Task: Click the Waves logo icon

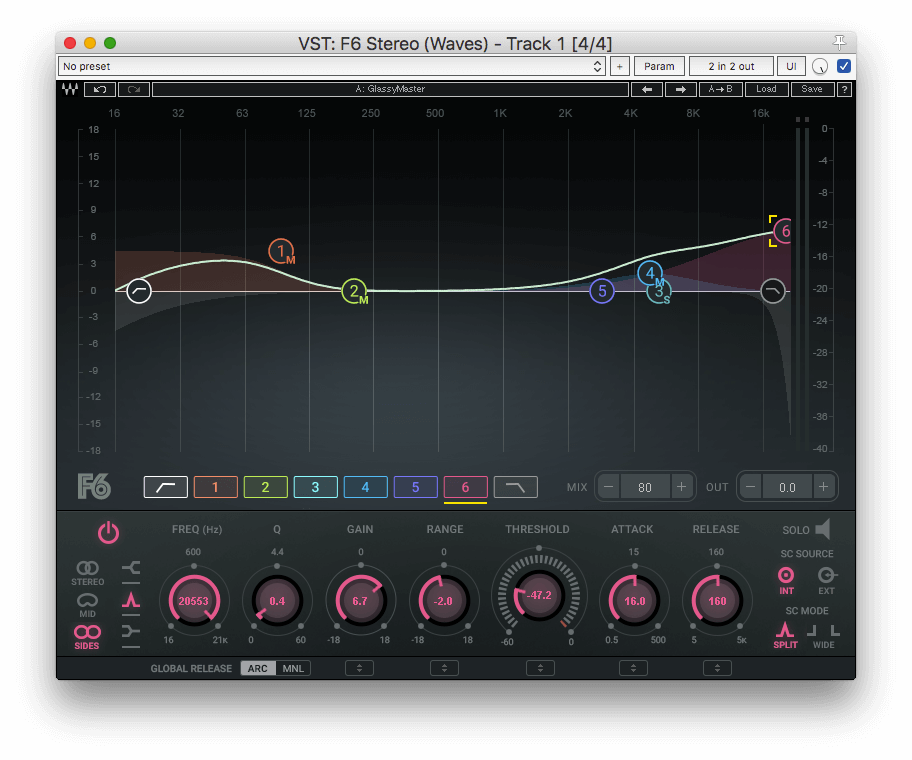Action: (x=70, y=89)
